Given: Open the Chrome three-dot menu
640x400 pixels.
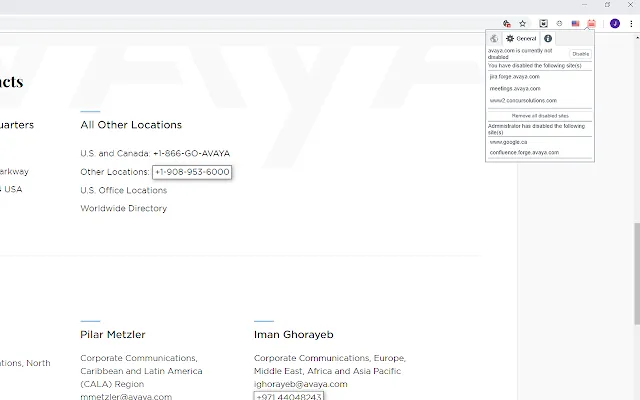Looking at the screenshot, I should [x=631, y=24].
